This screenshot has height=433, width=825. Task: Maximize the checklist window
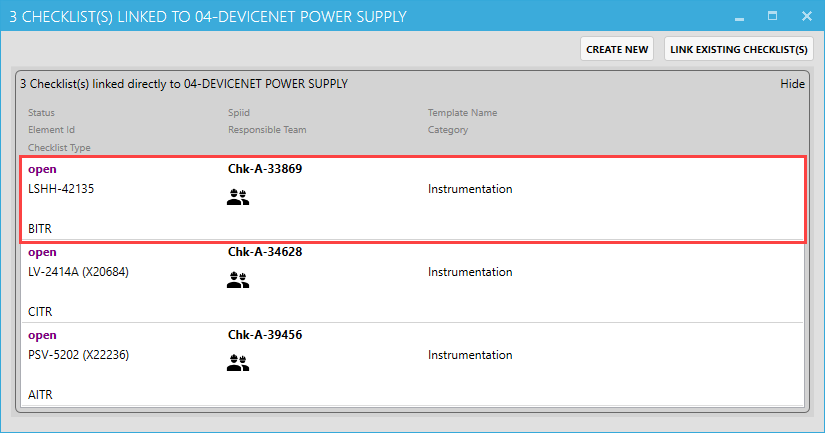click(772, 16)
